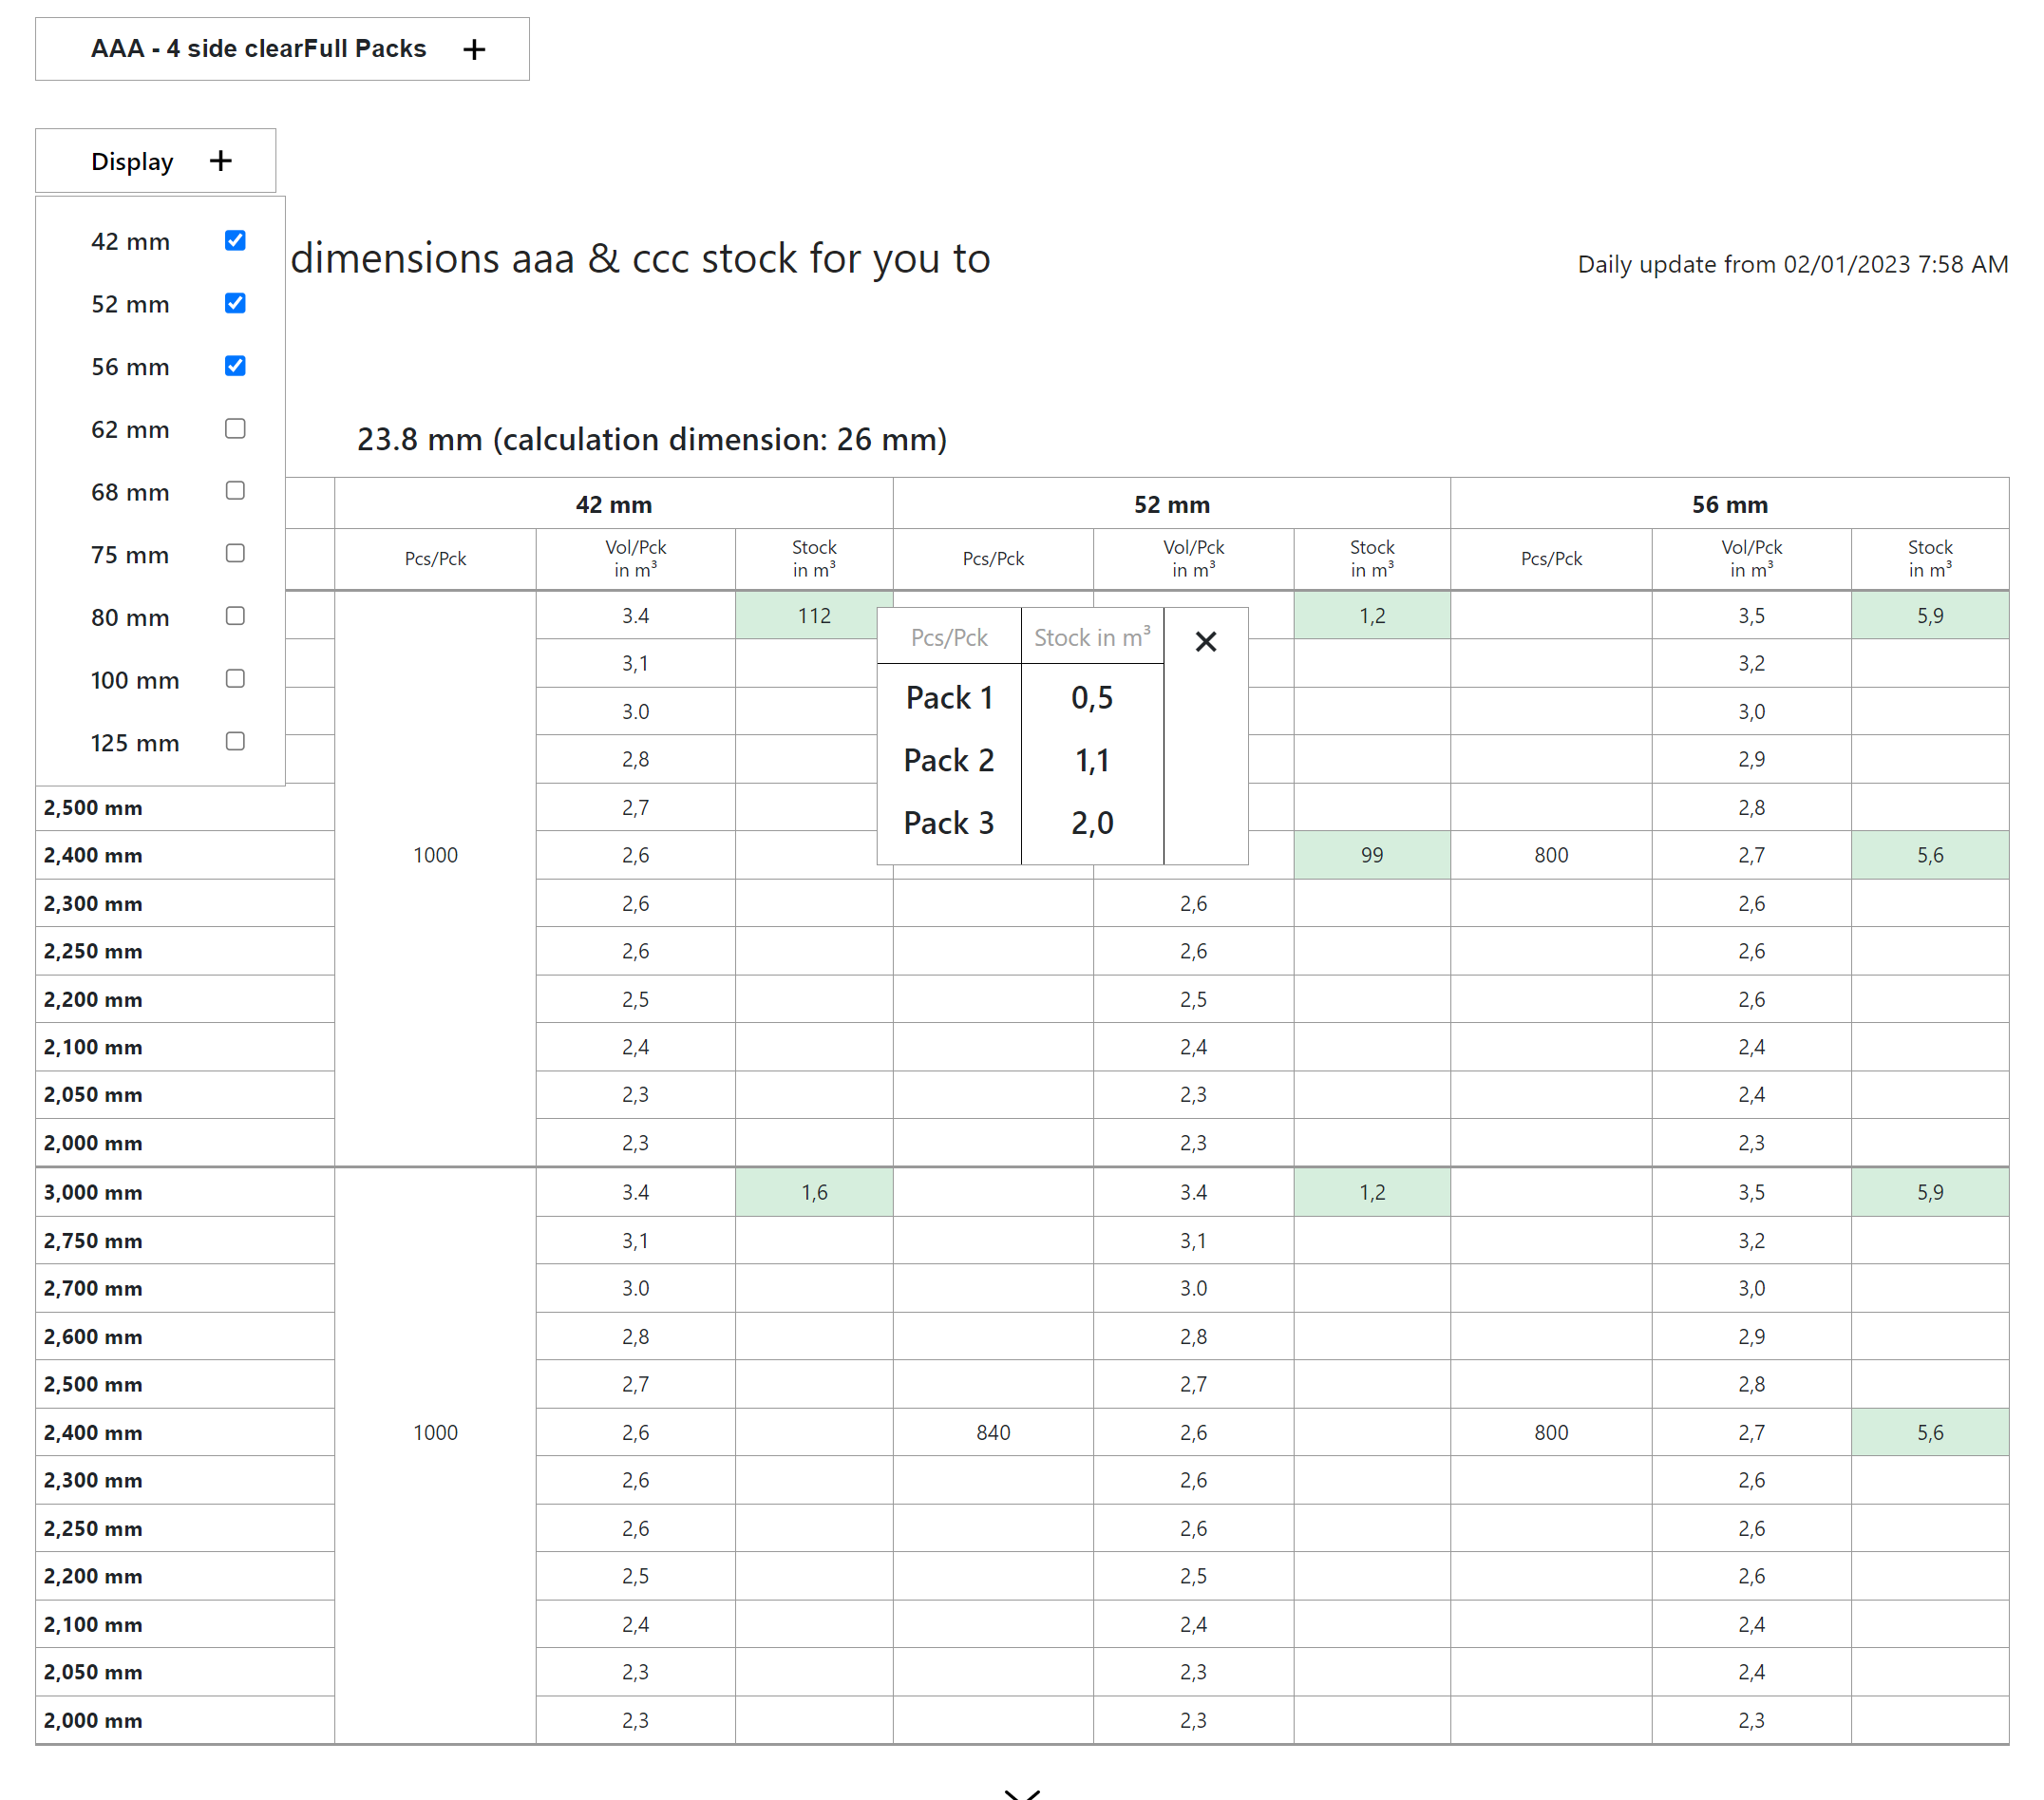The width and height of the screenshot is (2044, 1800).
Task: Close the Pack details popup
Action: [1207, 641]
